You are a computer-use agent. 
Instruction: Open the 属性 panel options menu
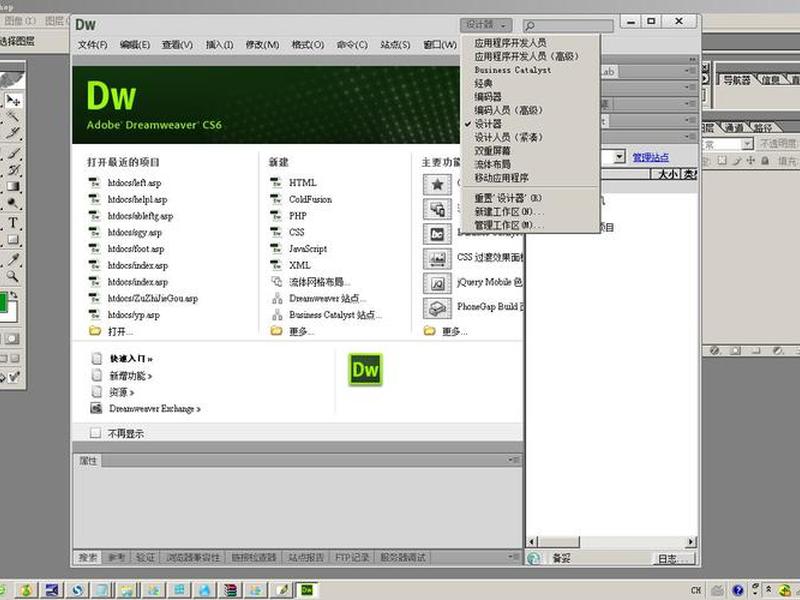point(514,460)
